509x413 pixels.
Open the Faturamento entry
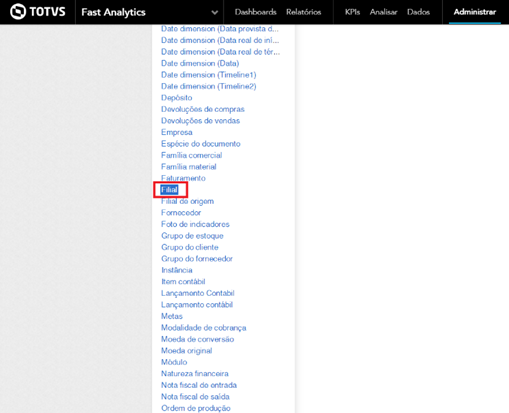click(183, 178)
